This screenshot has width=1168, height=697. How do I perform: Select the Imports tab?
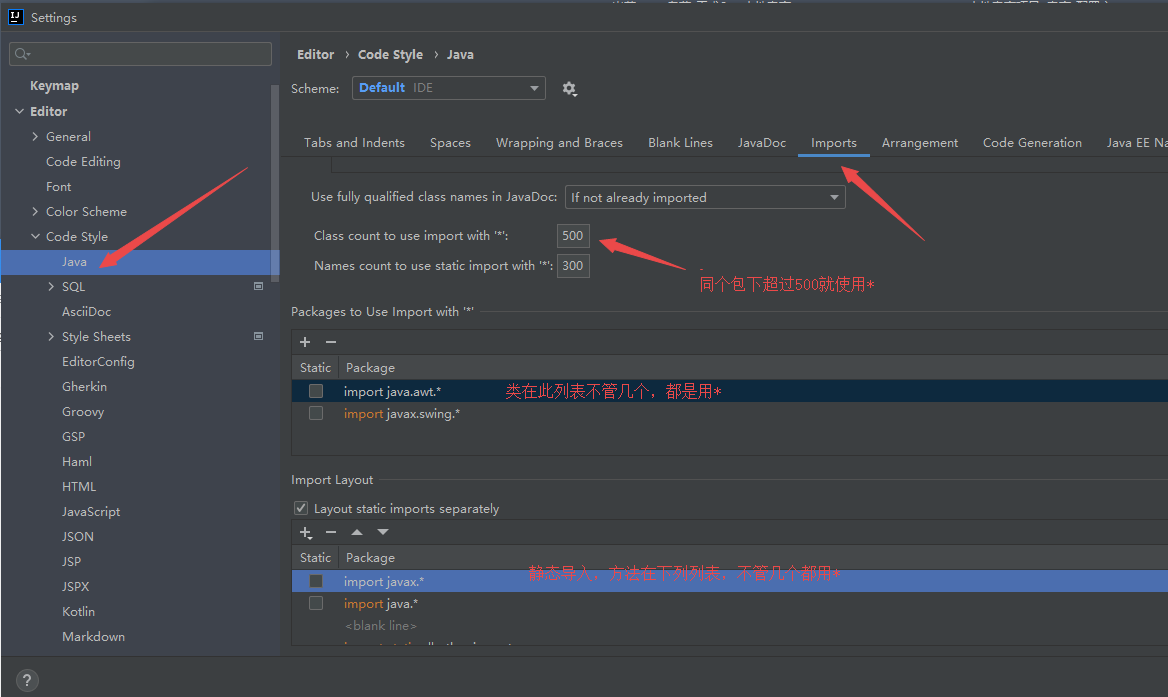(x=834, y=142)
